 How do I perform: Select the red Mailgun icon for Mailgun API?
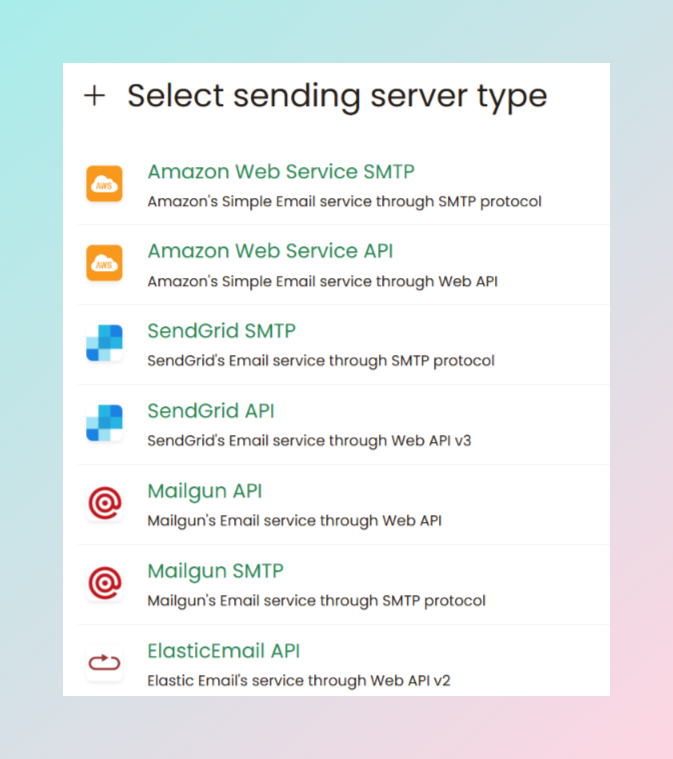tap(104, 503)
